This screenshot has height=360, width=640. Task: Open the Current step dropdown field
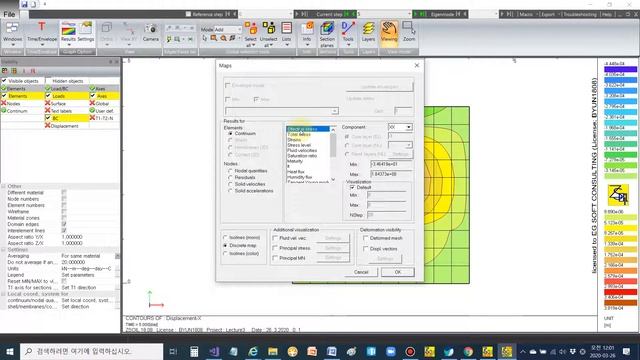[x=383, y=14]
